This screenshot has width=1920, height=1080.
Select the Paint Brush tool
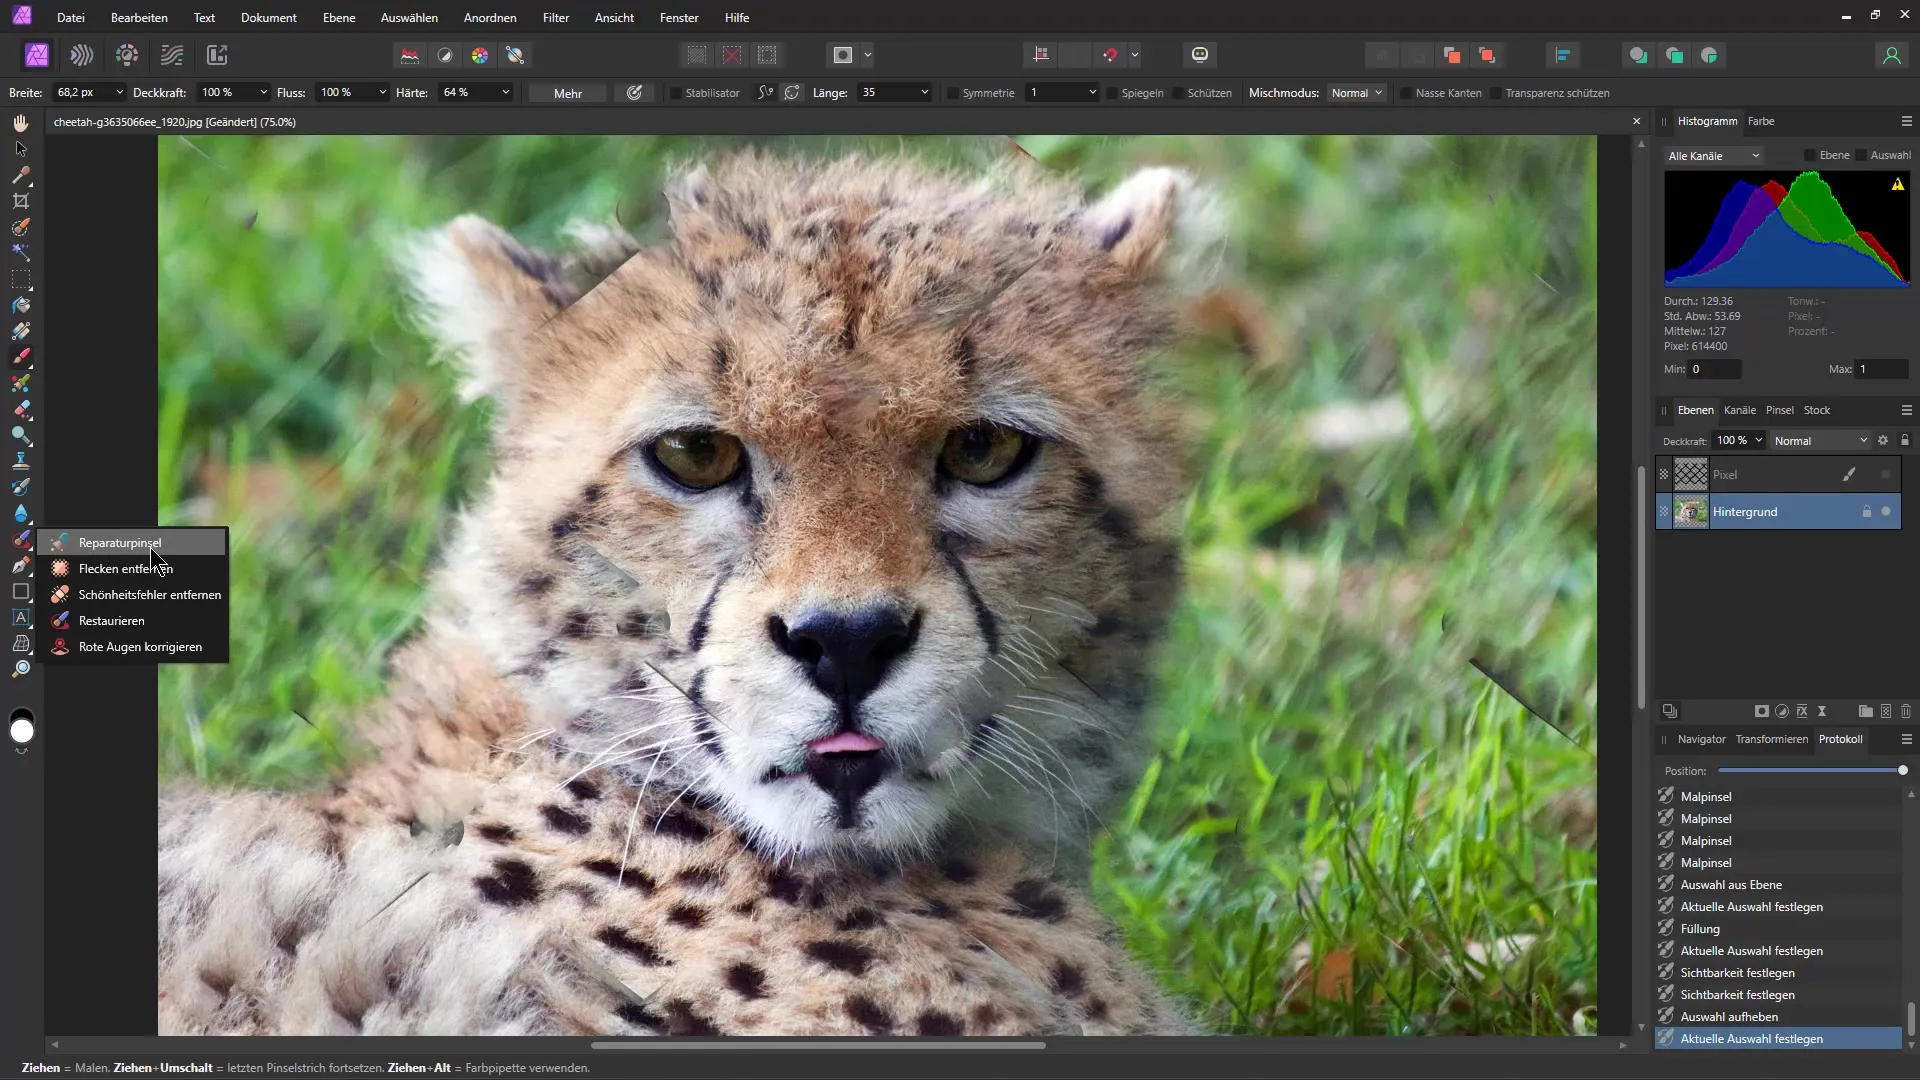[x=21, y=357]
